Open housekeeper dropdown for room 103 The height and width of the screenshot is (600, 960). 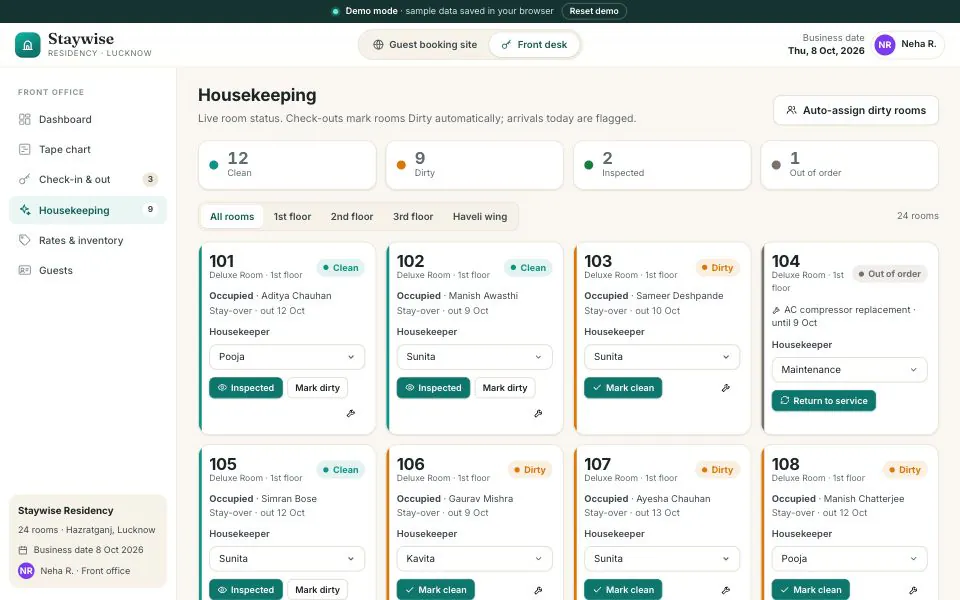[x=662, y=357]
